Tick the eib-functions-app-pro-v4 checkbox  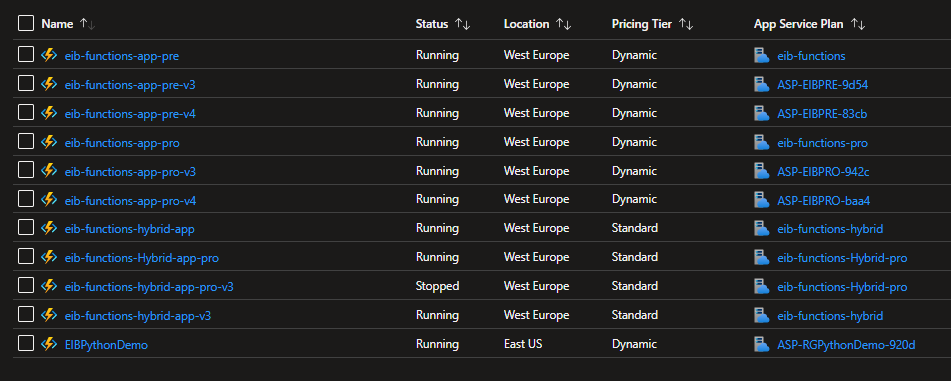pos(25,199)
